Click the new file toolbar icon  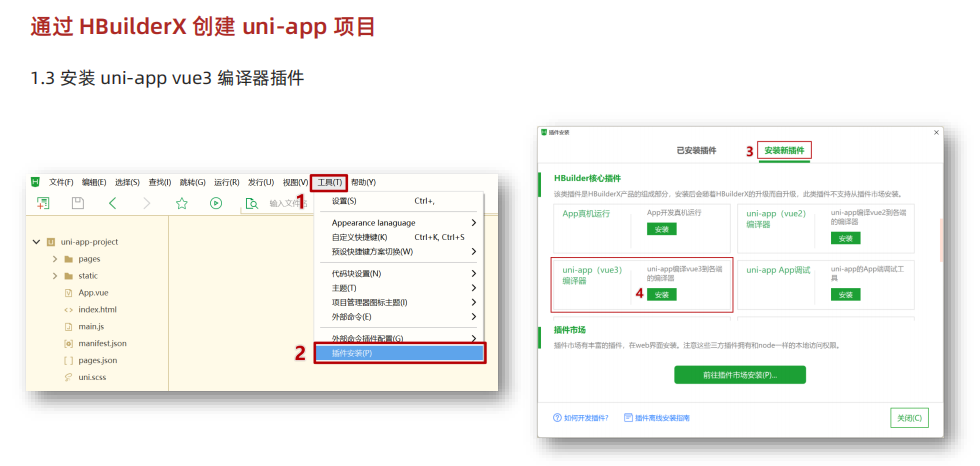[x=43, y=203]
